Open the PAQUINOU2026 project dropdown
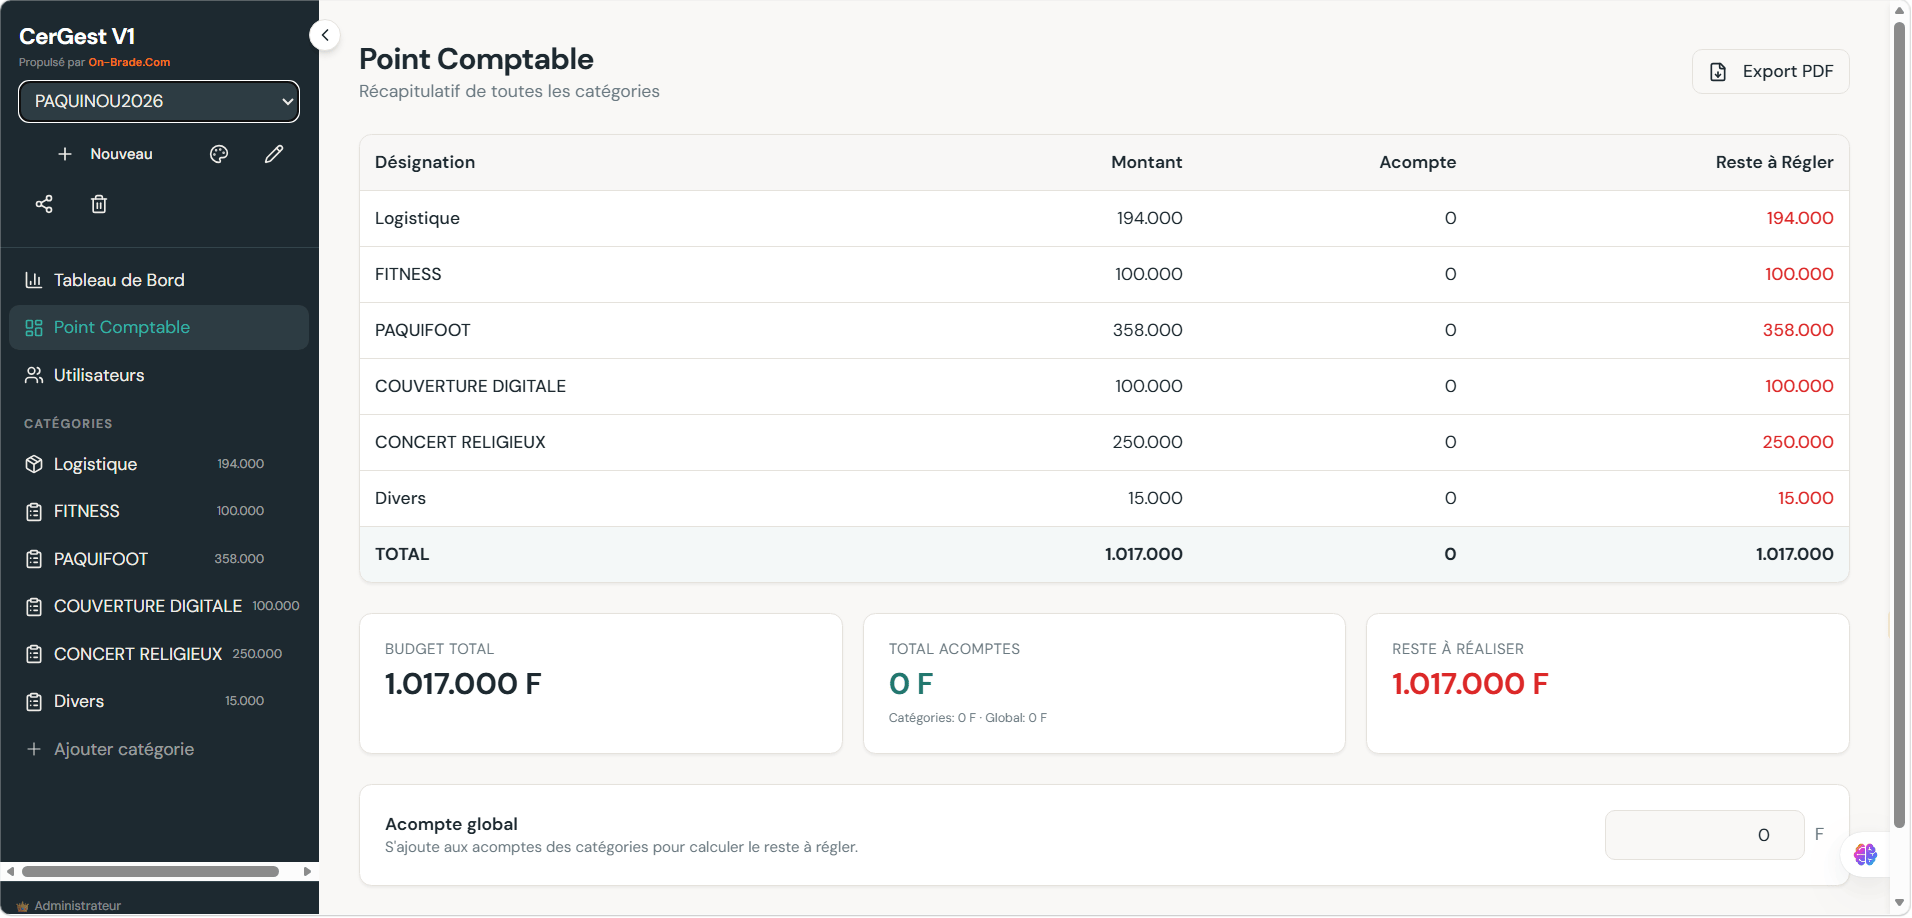 [x=159, y=101]
